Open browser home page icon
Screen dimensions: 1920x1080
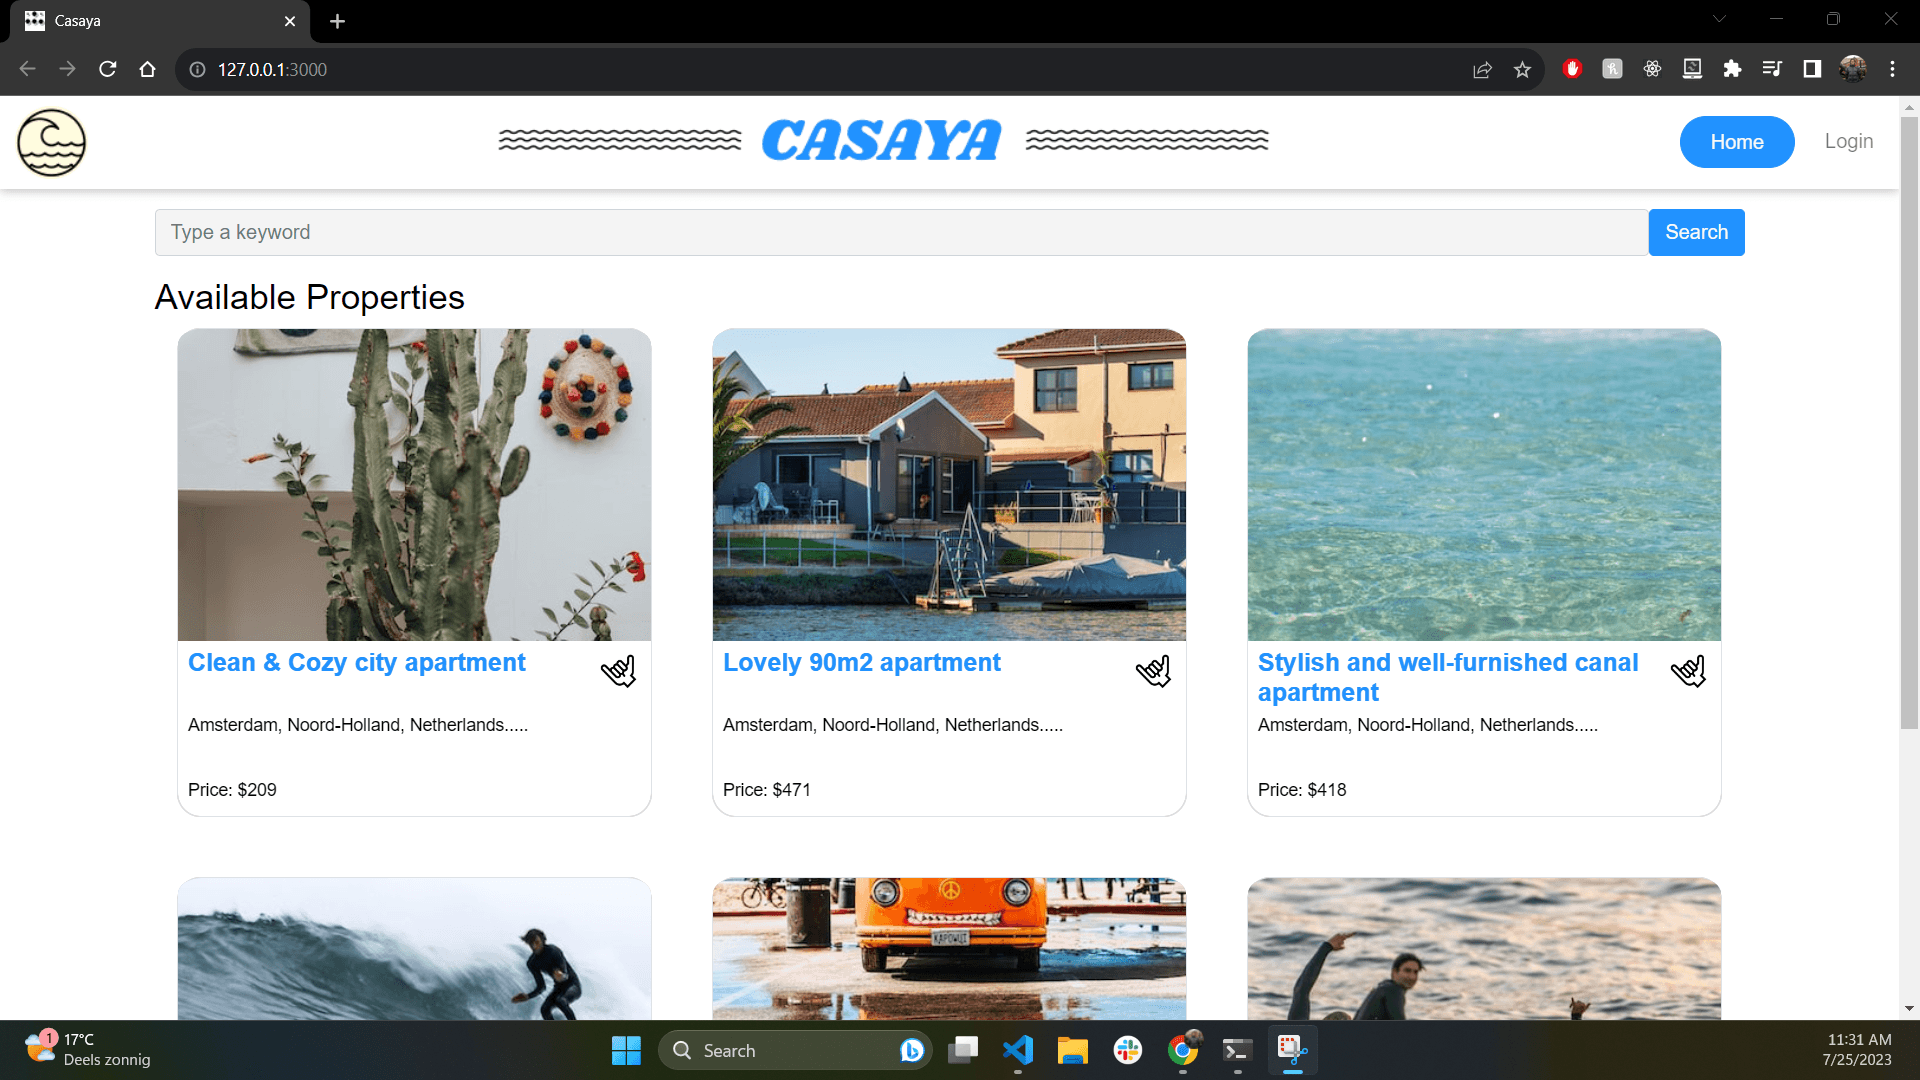click(x=147, y=69)
